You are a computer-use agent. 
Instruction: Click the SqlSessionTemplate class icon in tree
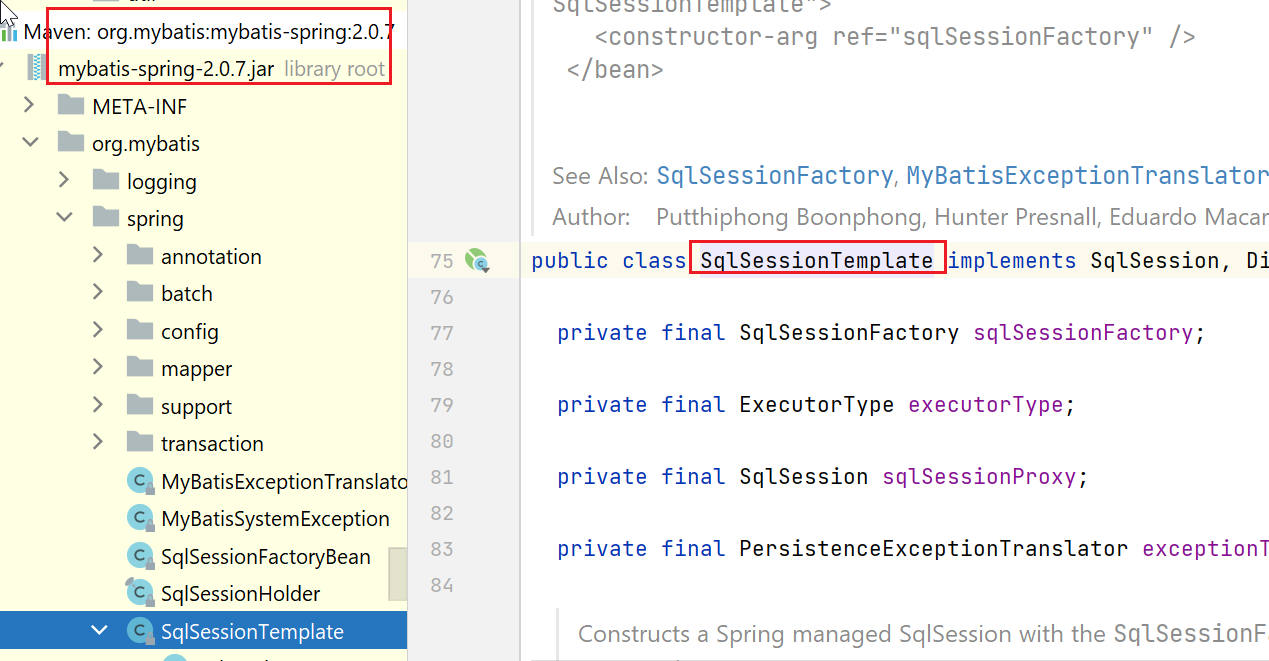point(140,631)
